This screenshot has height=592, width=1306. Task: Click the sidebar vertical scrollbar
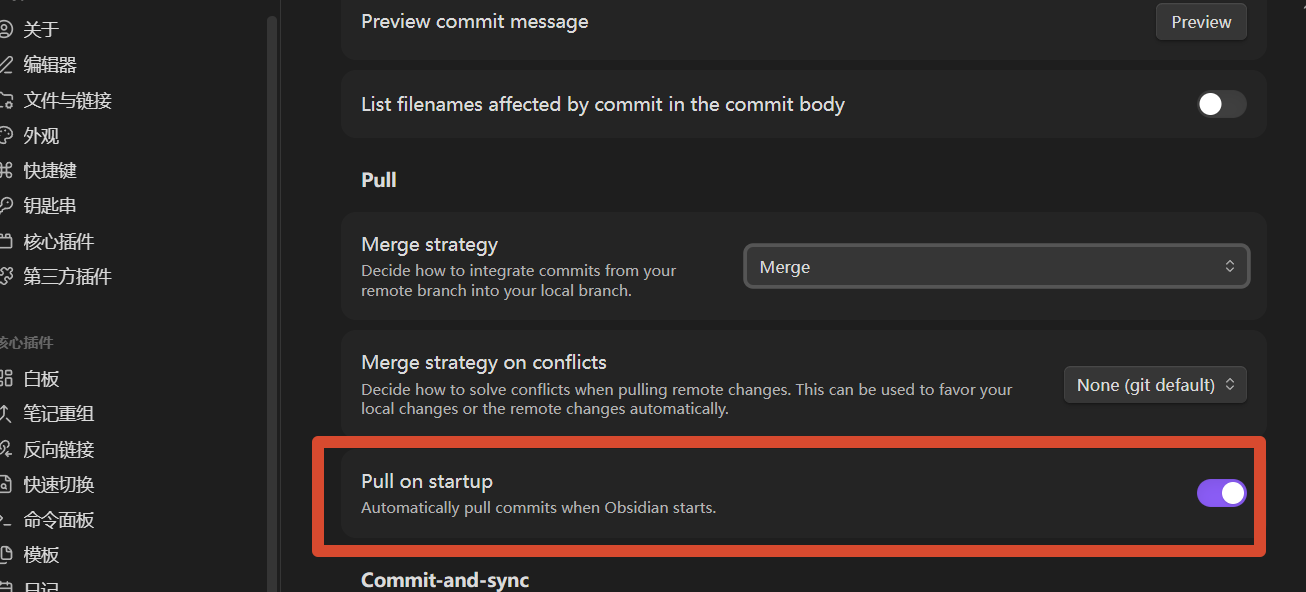click(x=272, y=300)
